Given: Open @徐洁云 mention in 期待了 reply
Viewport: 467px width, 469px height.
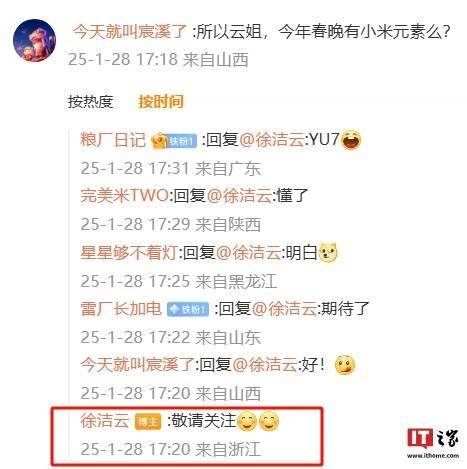Looking at the screenshot, I should pos(284,309).
